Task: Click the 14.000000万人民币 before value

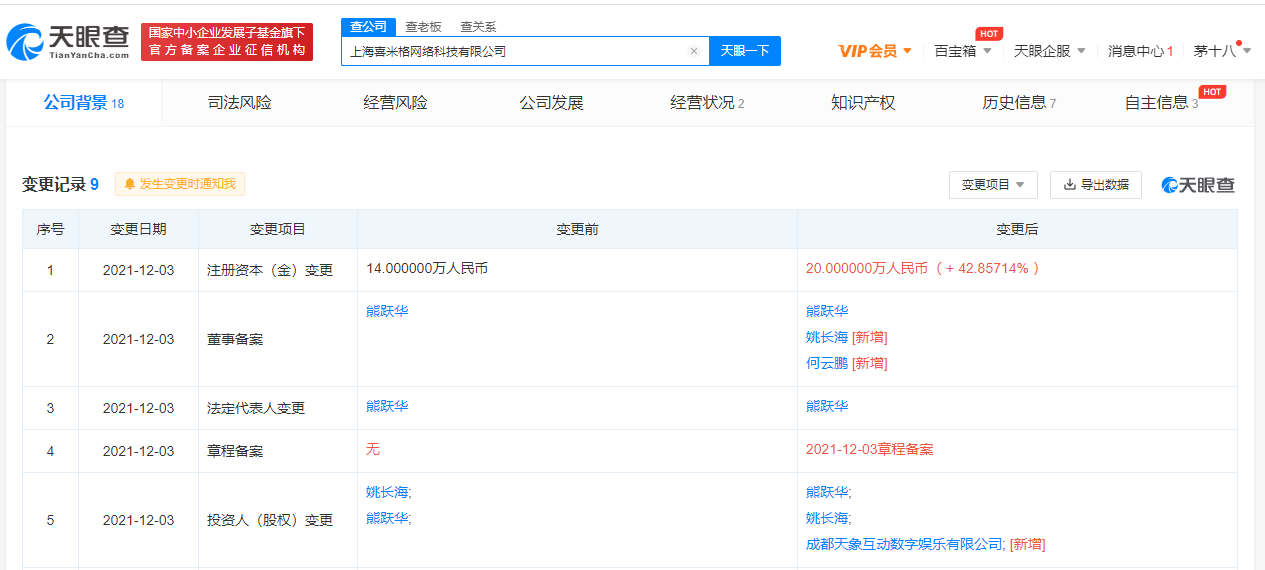Action: tap(427, 268)
